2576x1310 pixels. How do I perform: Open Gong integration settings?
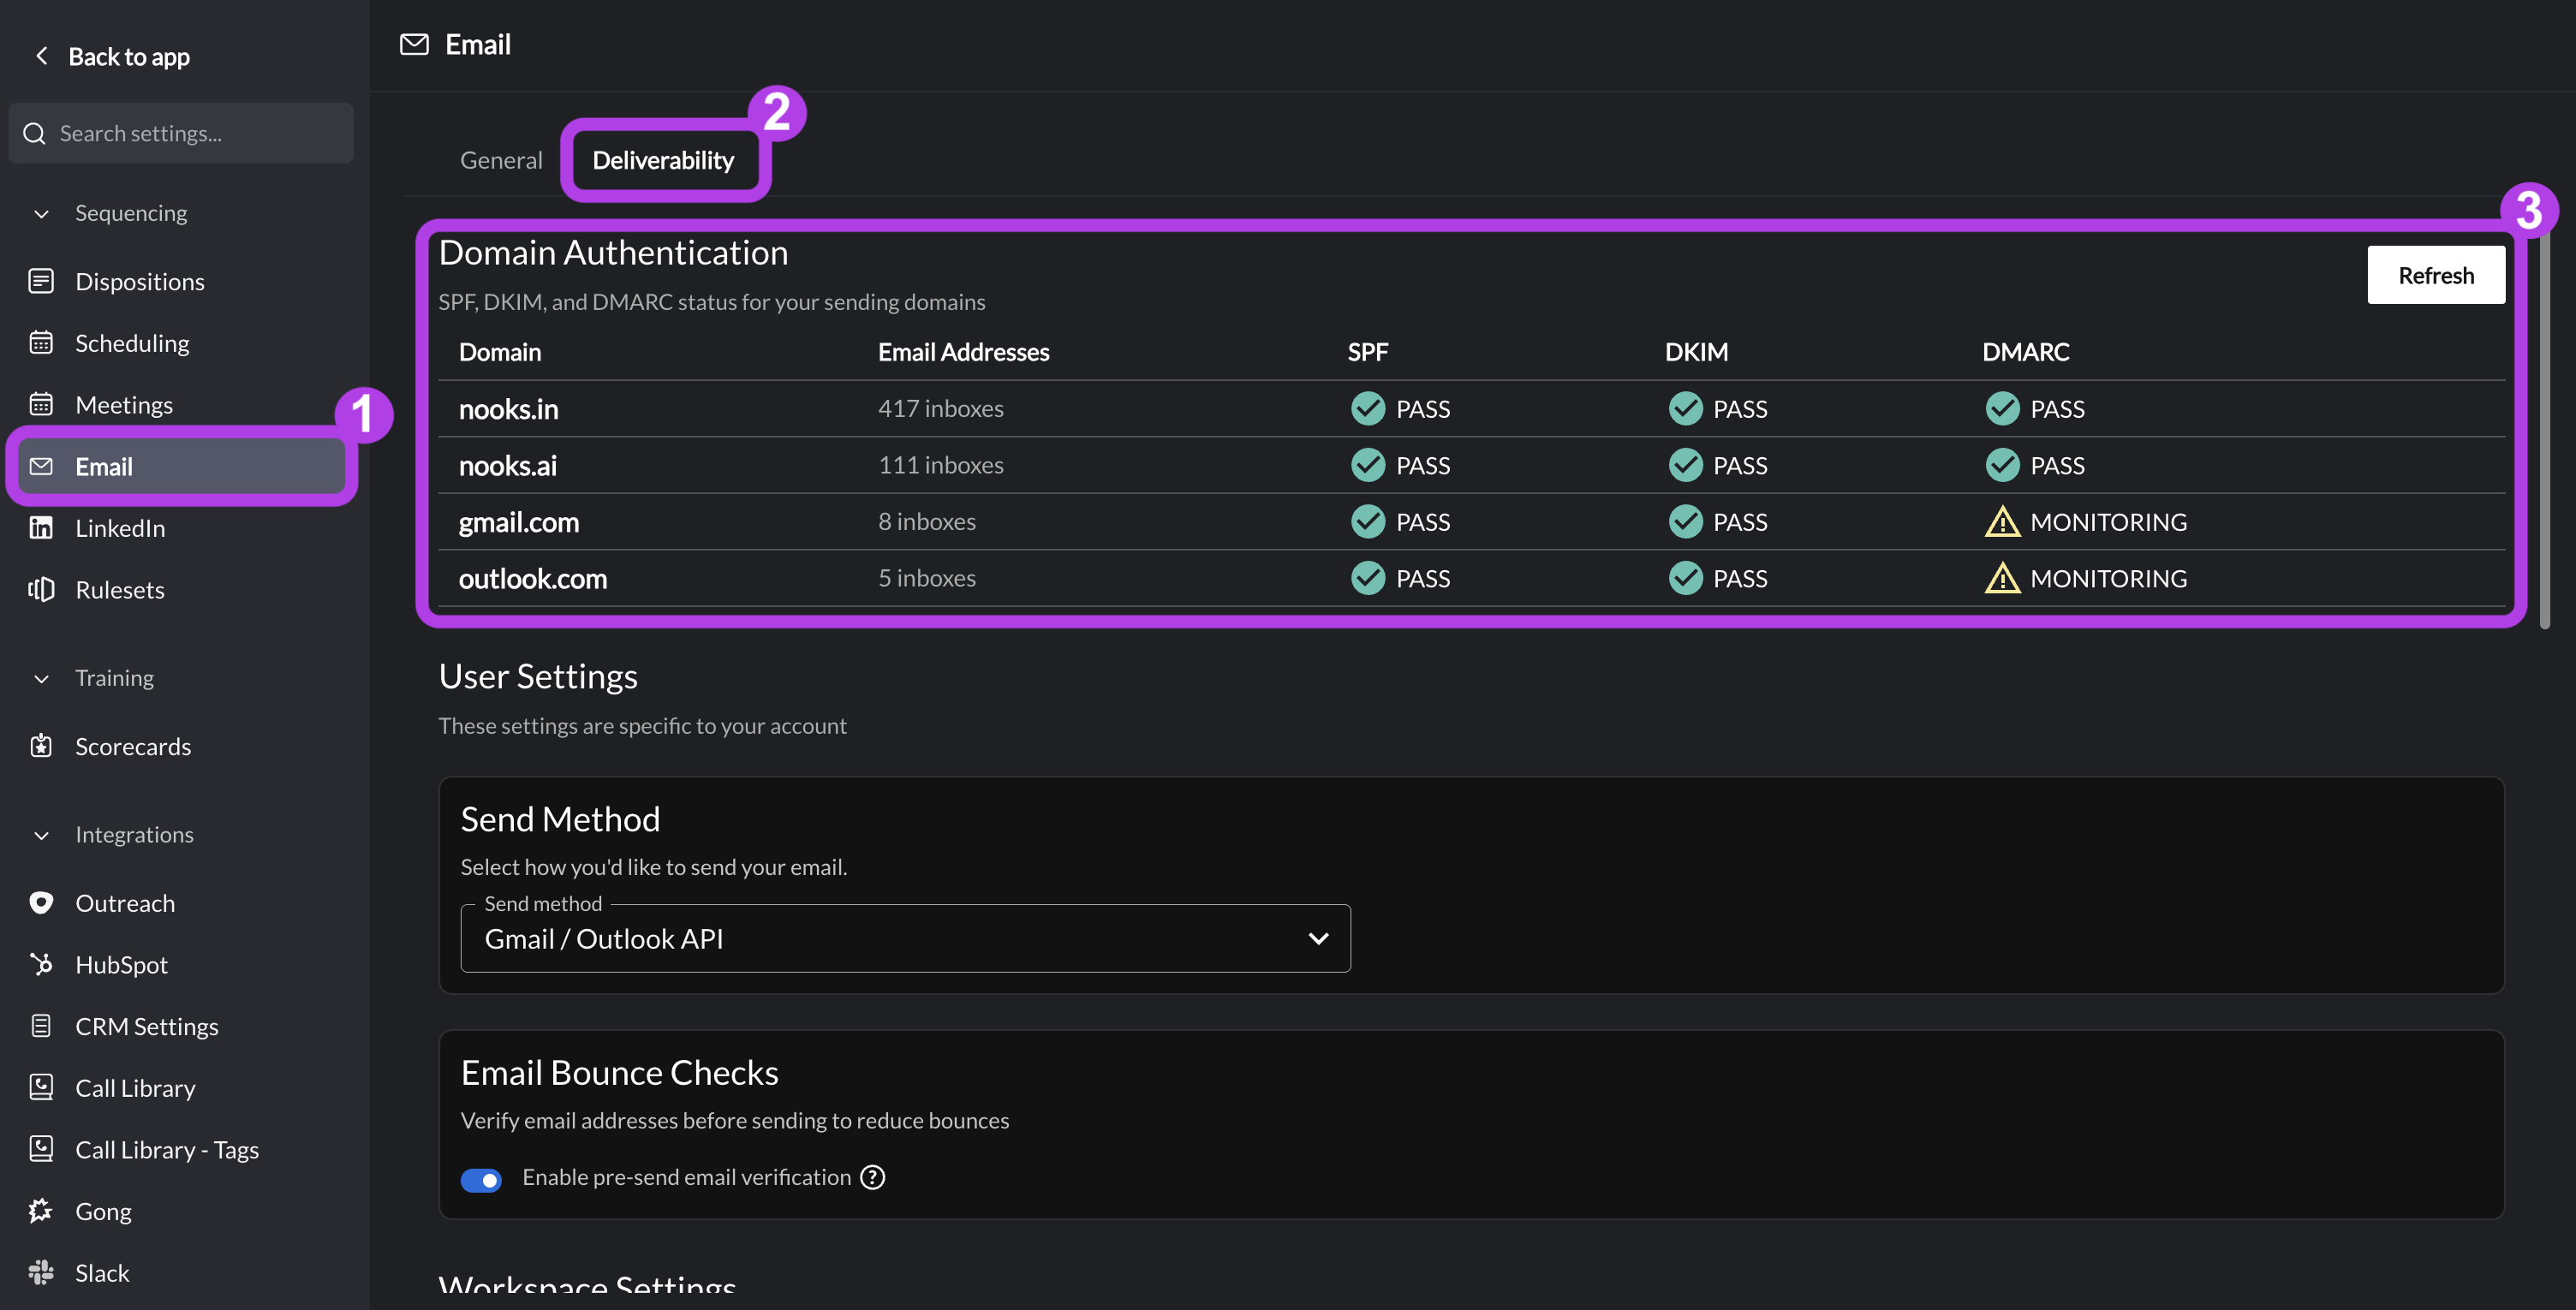click(103, 1211)
